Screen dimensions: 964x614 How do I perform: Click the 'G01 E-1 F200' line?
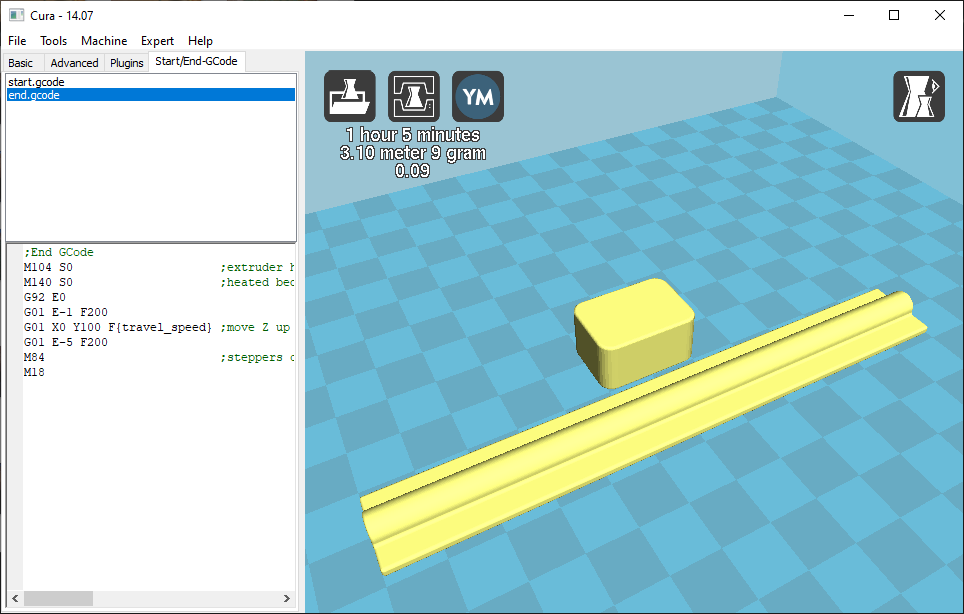click(66, 312)
